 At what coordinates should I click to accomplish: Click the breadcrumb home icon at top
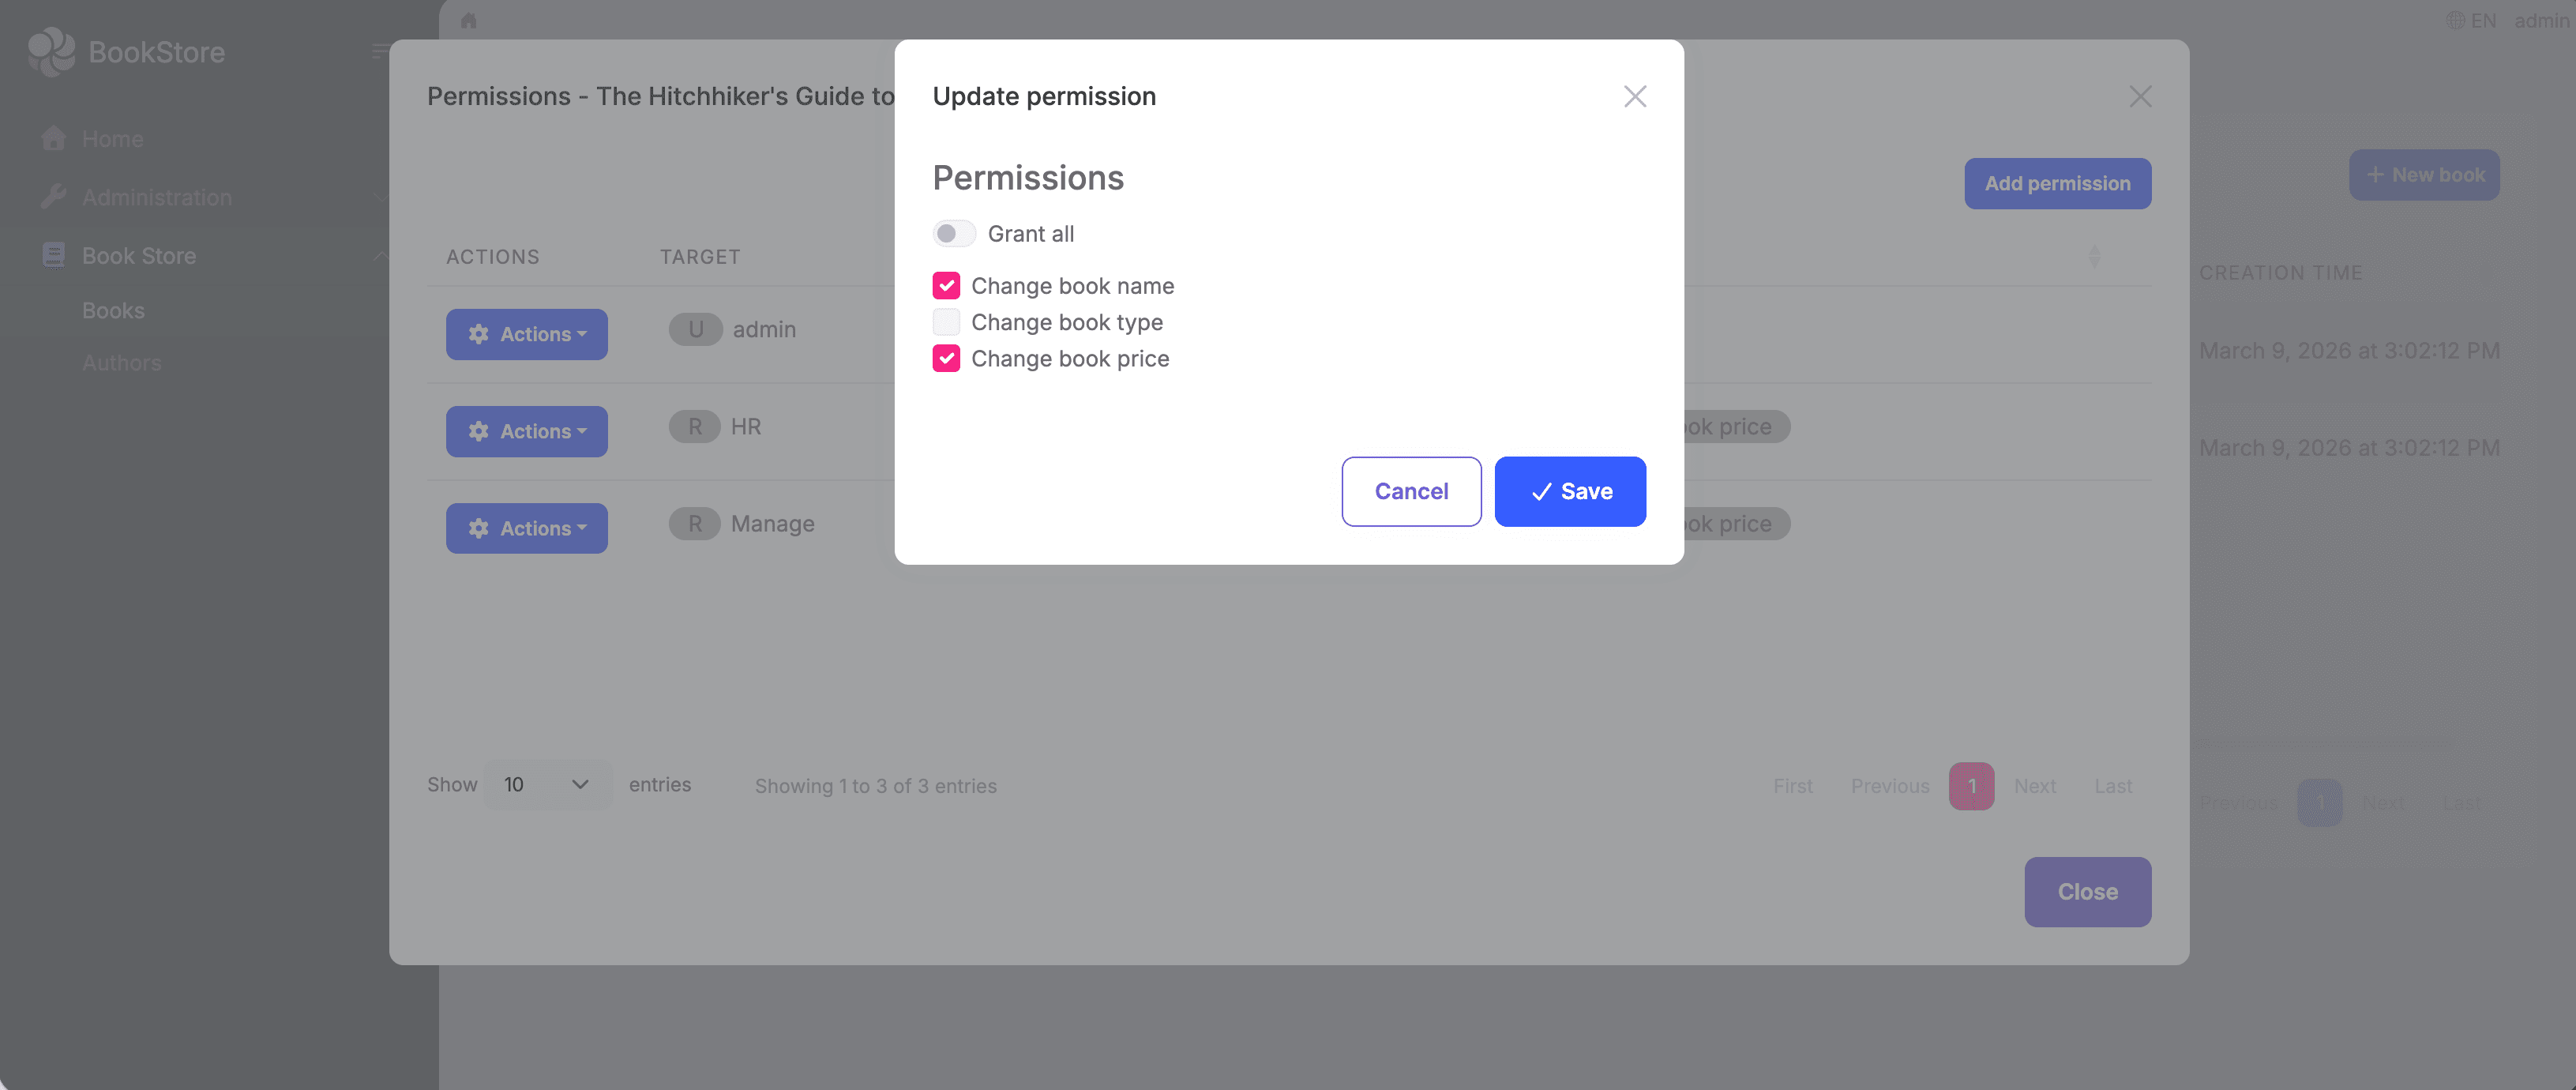(x=469, y=20)
